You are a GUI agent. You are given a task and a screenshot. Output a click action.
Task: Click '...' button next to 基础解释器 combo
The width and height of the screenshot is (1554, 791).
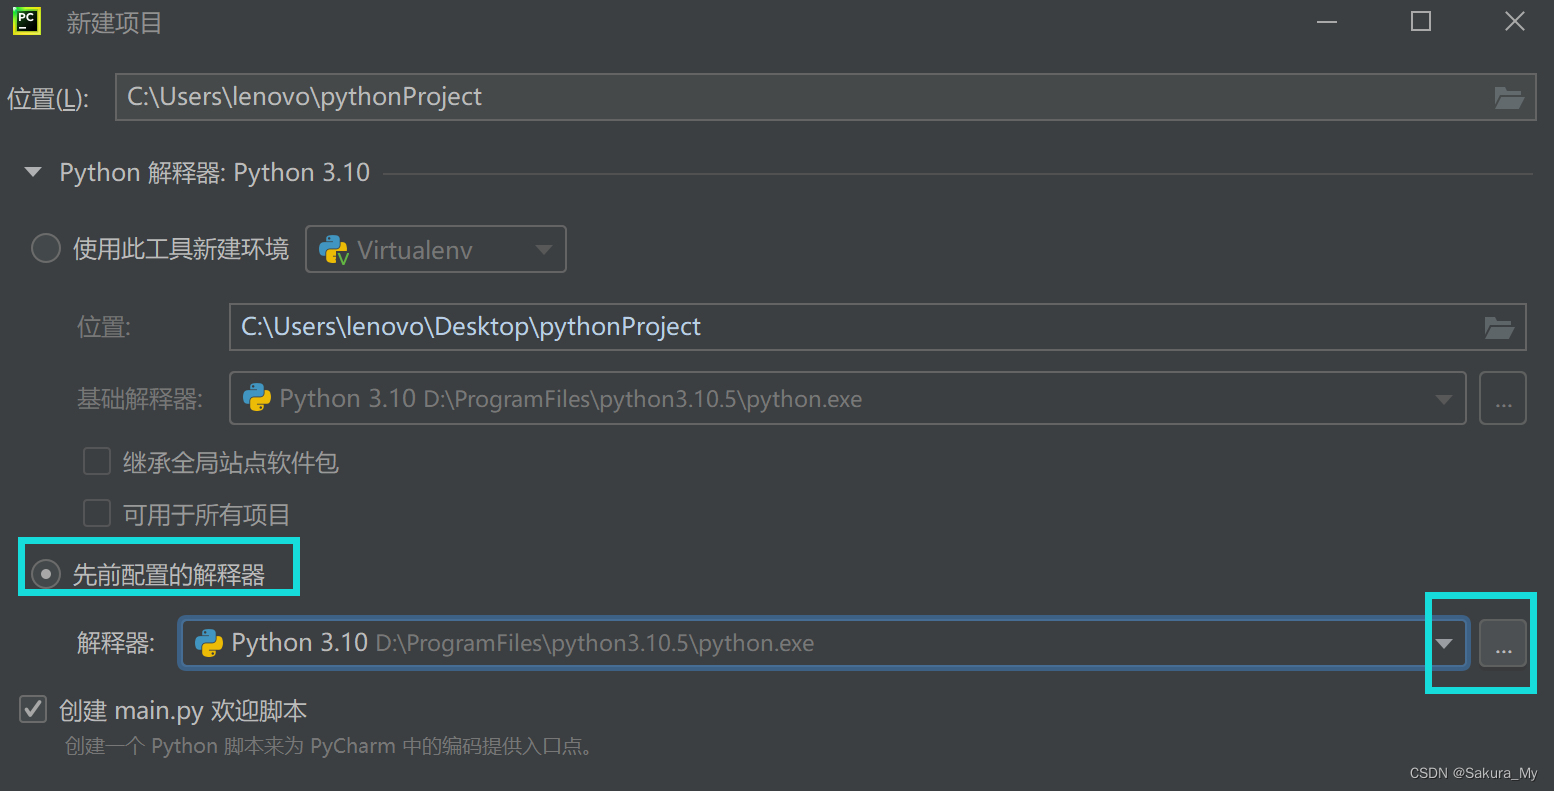tap(1503, 398)
